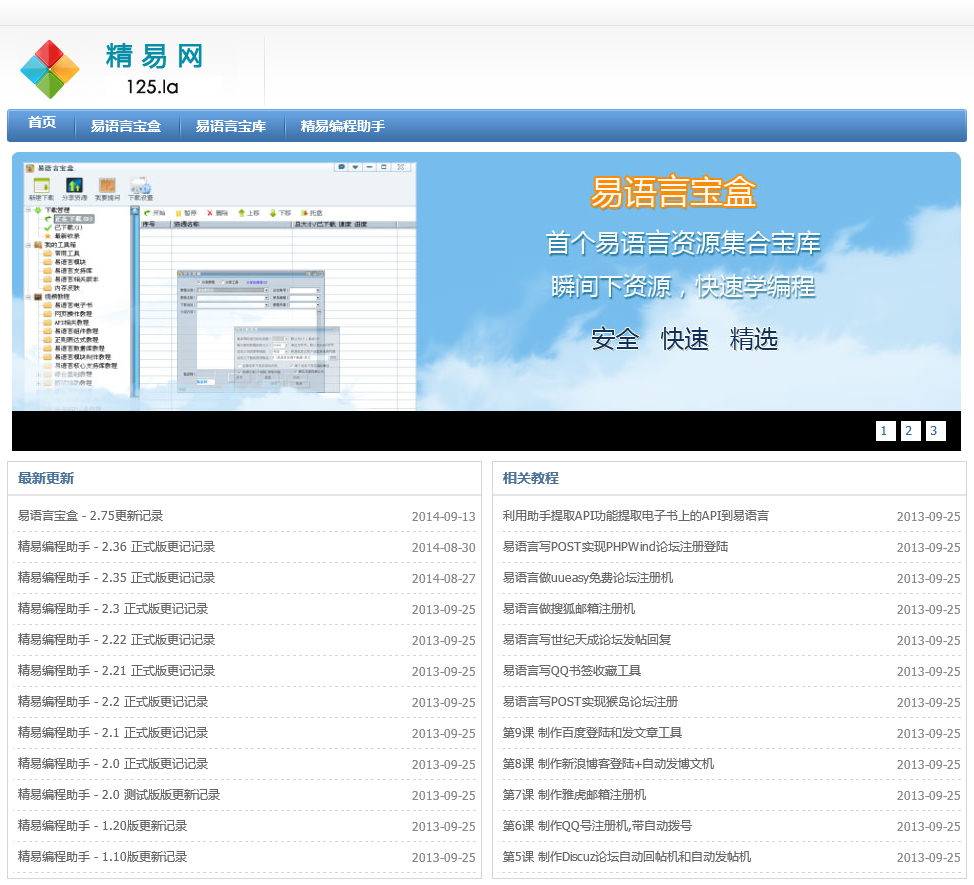Click the 最新更新 section heading

coord(45,478)
